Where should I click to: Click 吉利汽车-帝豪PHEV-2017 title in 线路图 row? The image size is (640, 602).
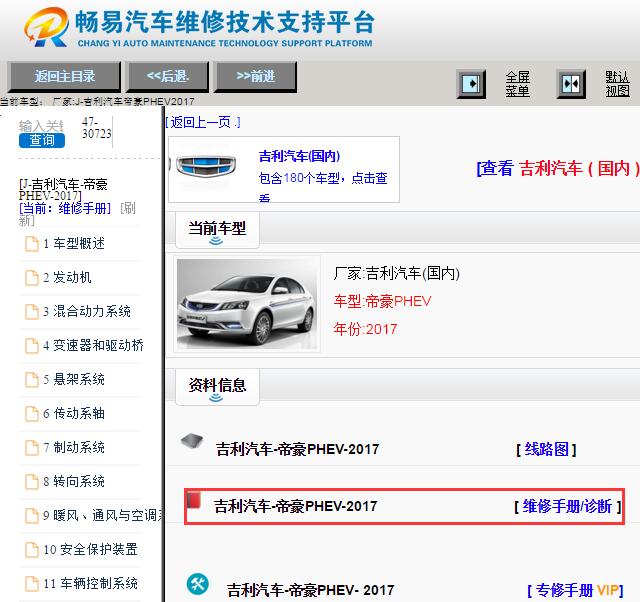tap(298, 450)
